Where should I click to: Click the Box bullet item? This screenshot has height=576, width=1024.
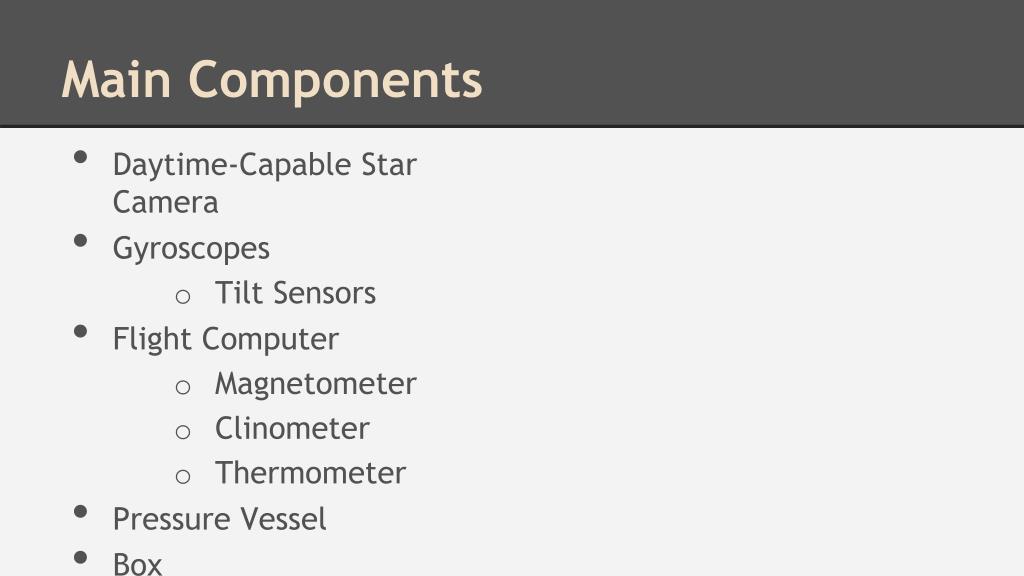[x=137, y=564]
